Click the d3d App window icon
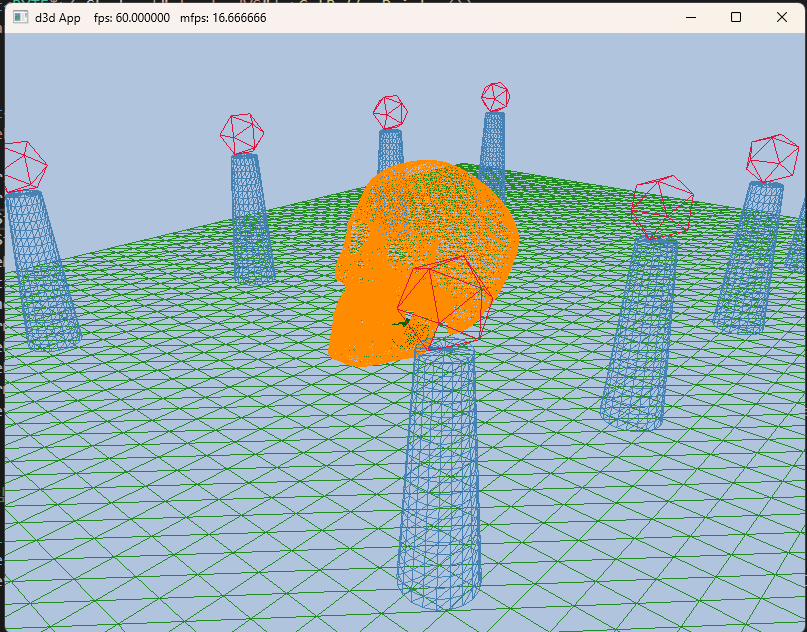Screen dimensions: 807x632 20,17
